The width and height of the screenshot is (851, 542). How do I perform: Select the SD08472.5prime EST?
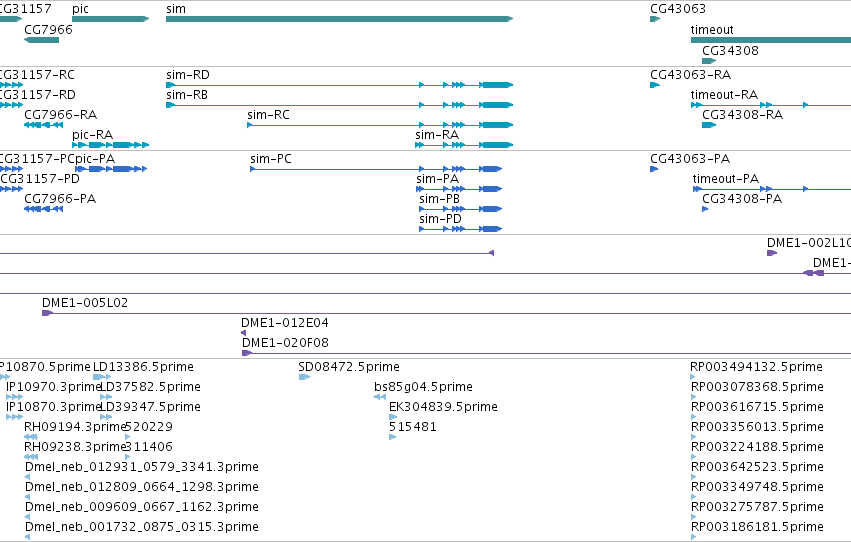click(304, 377)
